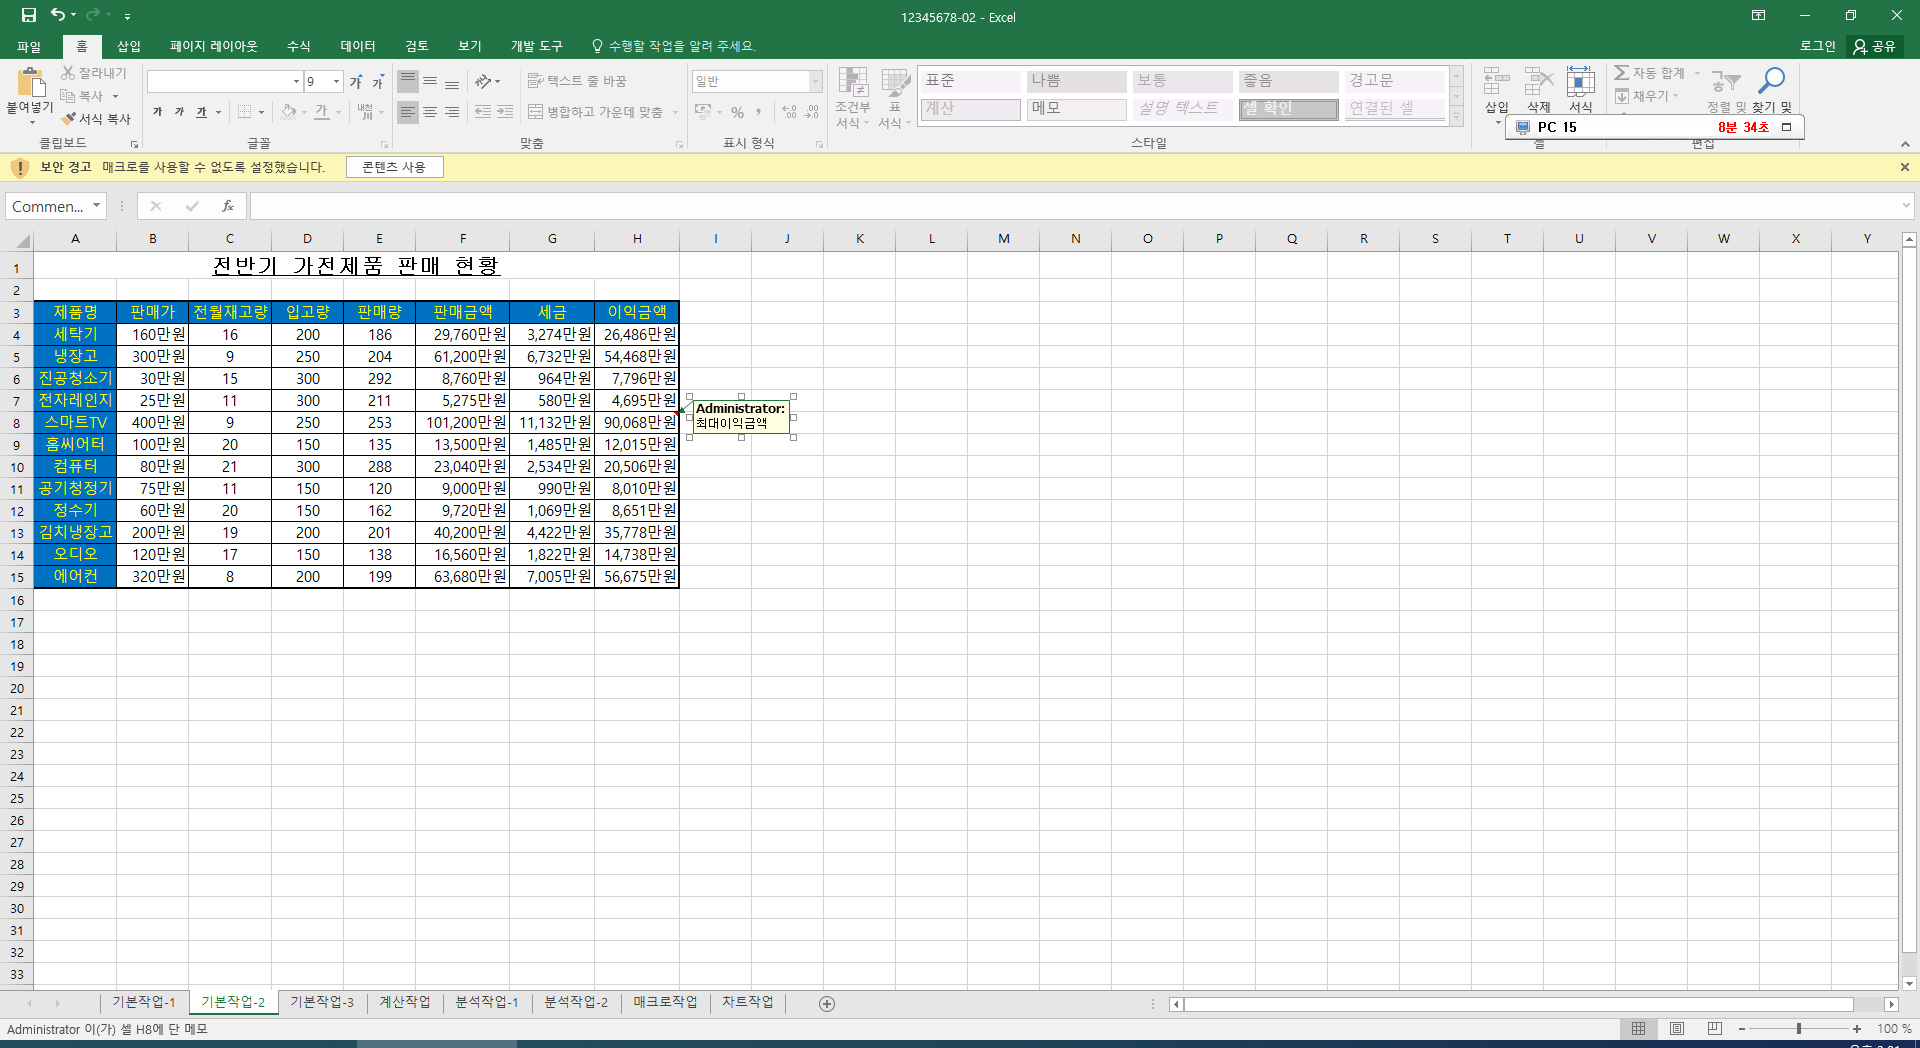Click the percent style icon
Image resolution: width=1920 pixels, height=1048 pixels.
(x=737, y=112)
